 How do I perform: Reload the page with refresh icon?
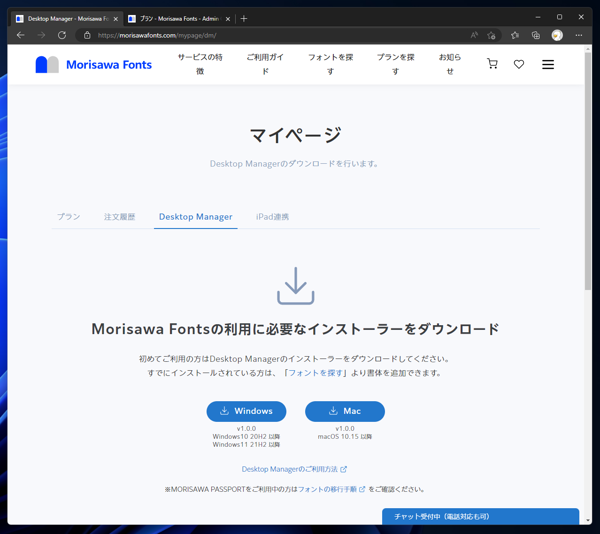62,35
